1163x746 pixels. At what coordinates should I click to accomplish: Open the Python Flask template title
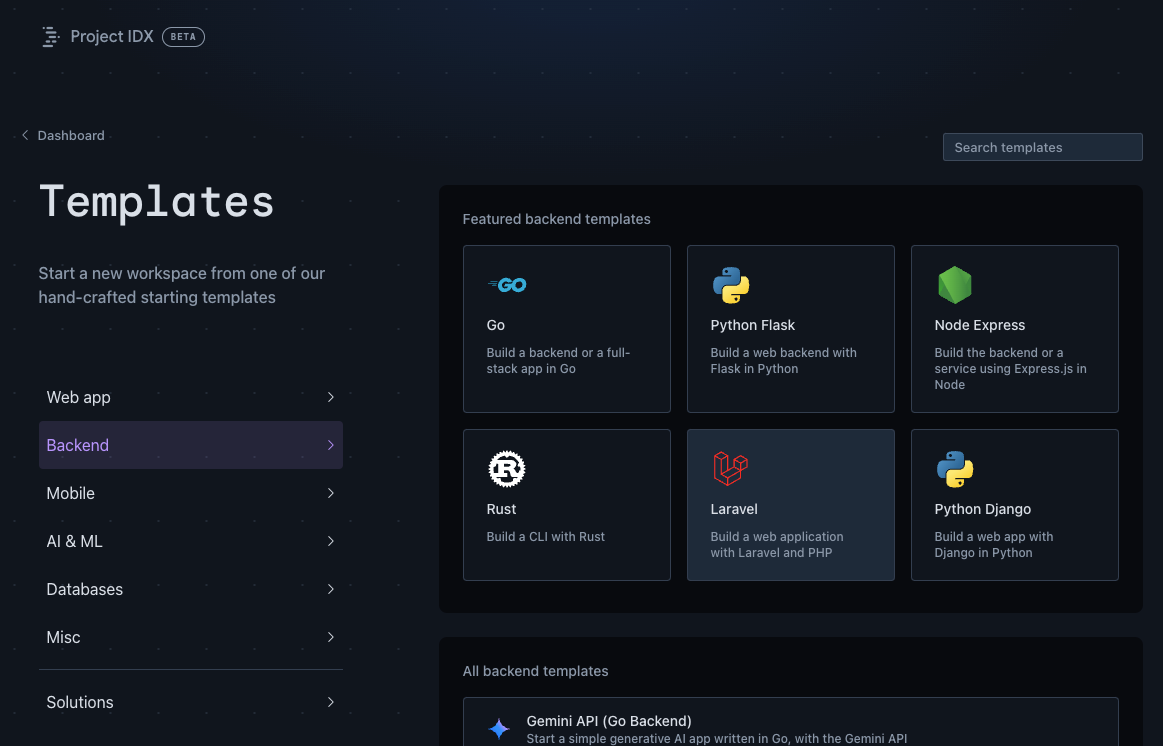click(x=752, y=325)
